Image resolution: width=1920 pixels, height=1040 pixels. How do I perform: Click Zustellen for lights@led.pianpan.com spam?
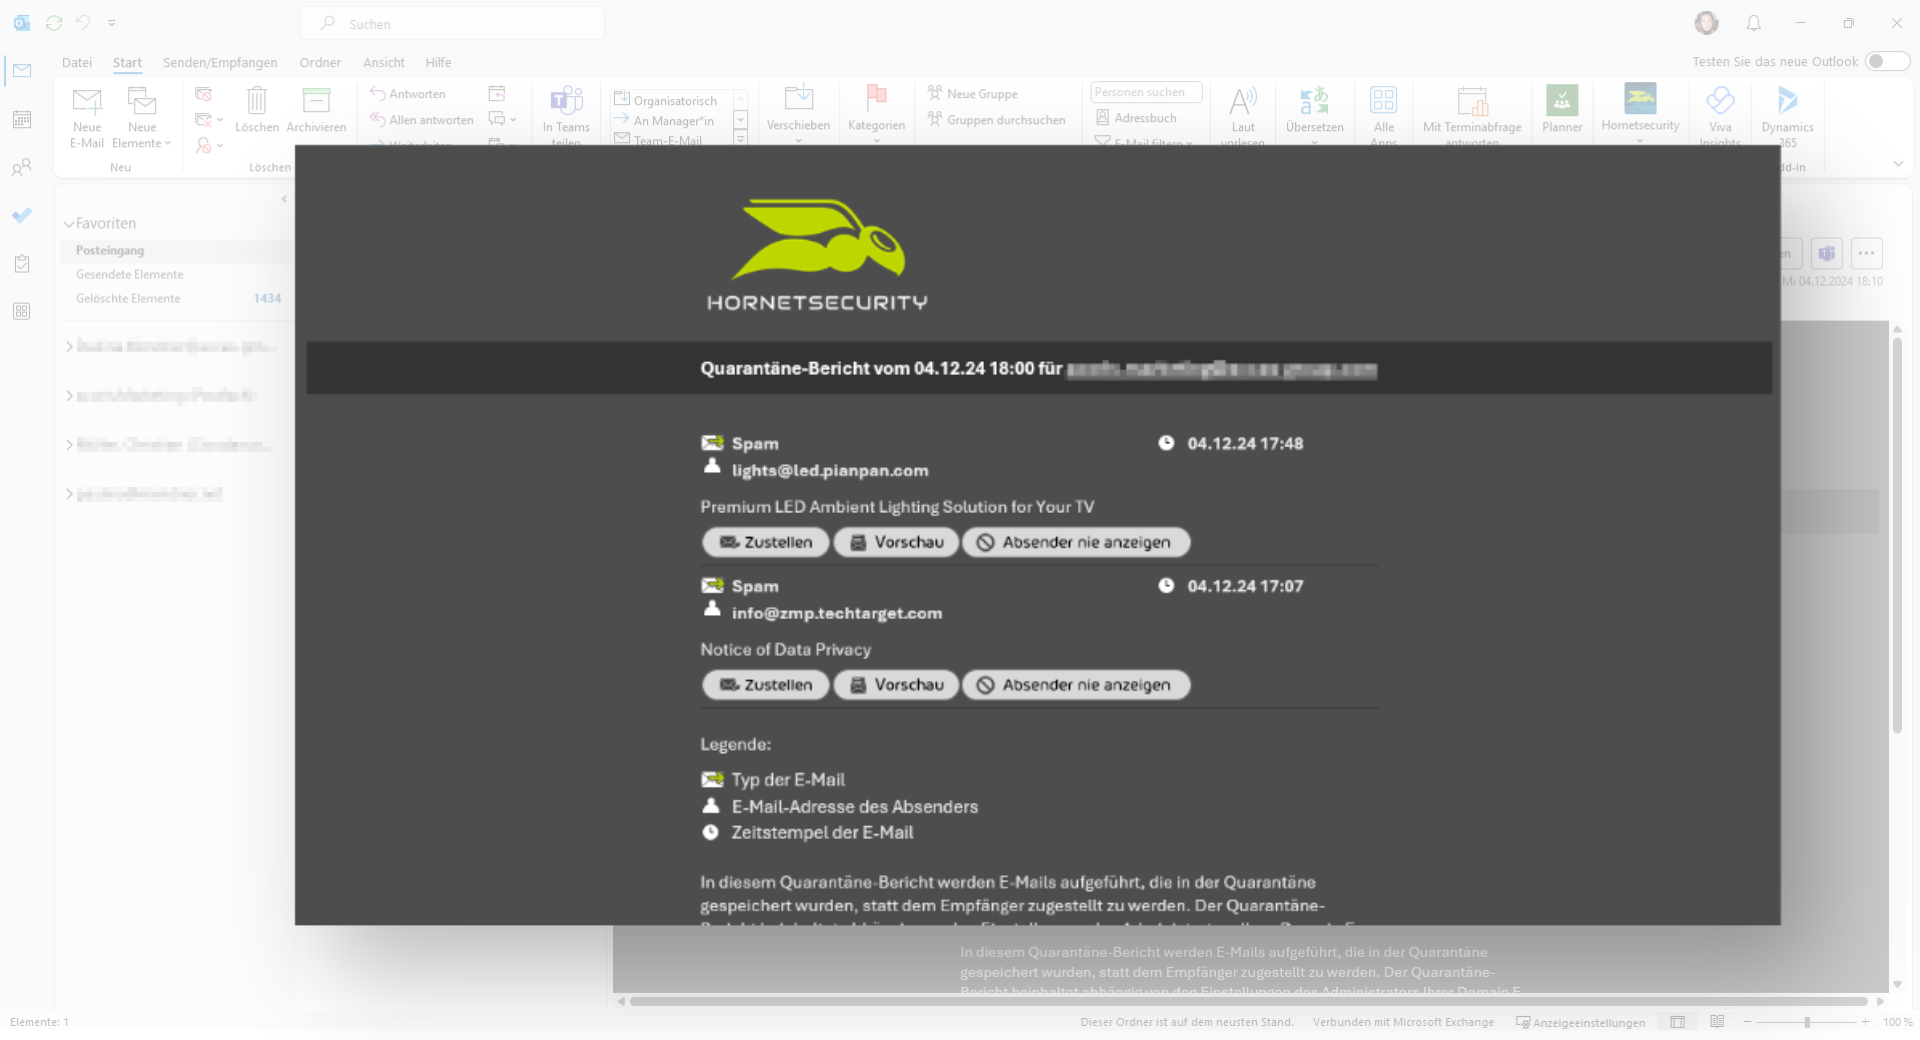(x=766, y=542)
